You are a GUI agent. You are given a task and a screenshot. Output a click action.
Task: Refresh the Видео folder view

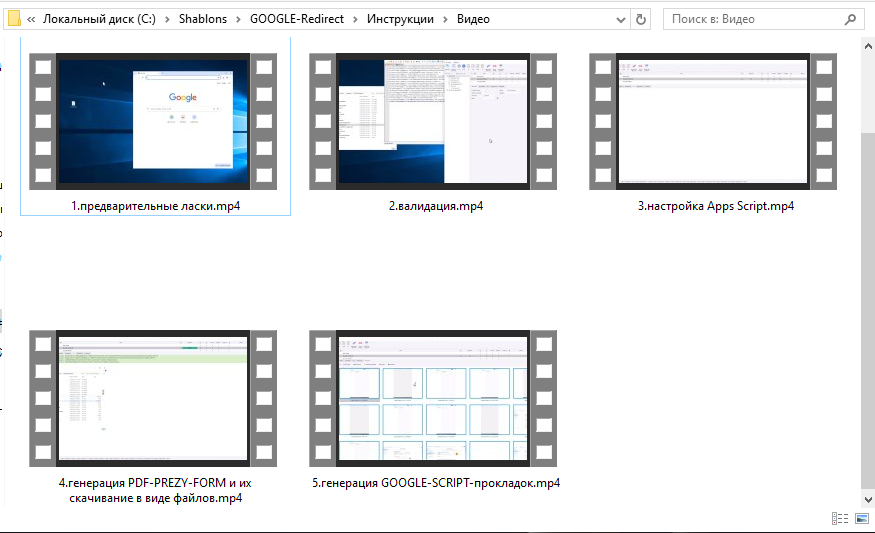(641, 20)
